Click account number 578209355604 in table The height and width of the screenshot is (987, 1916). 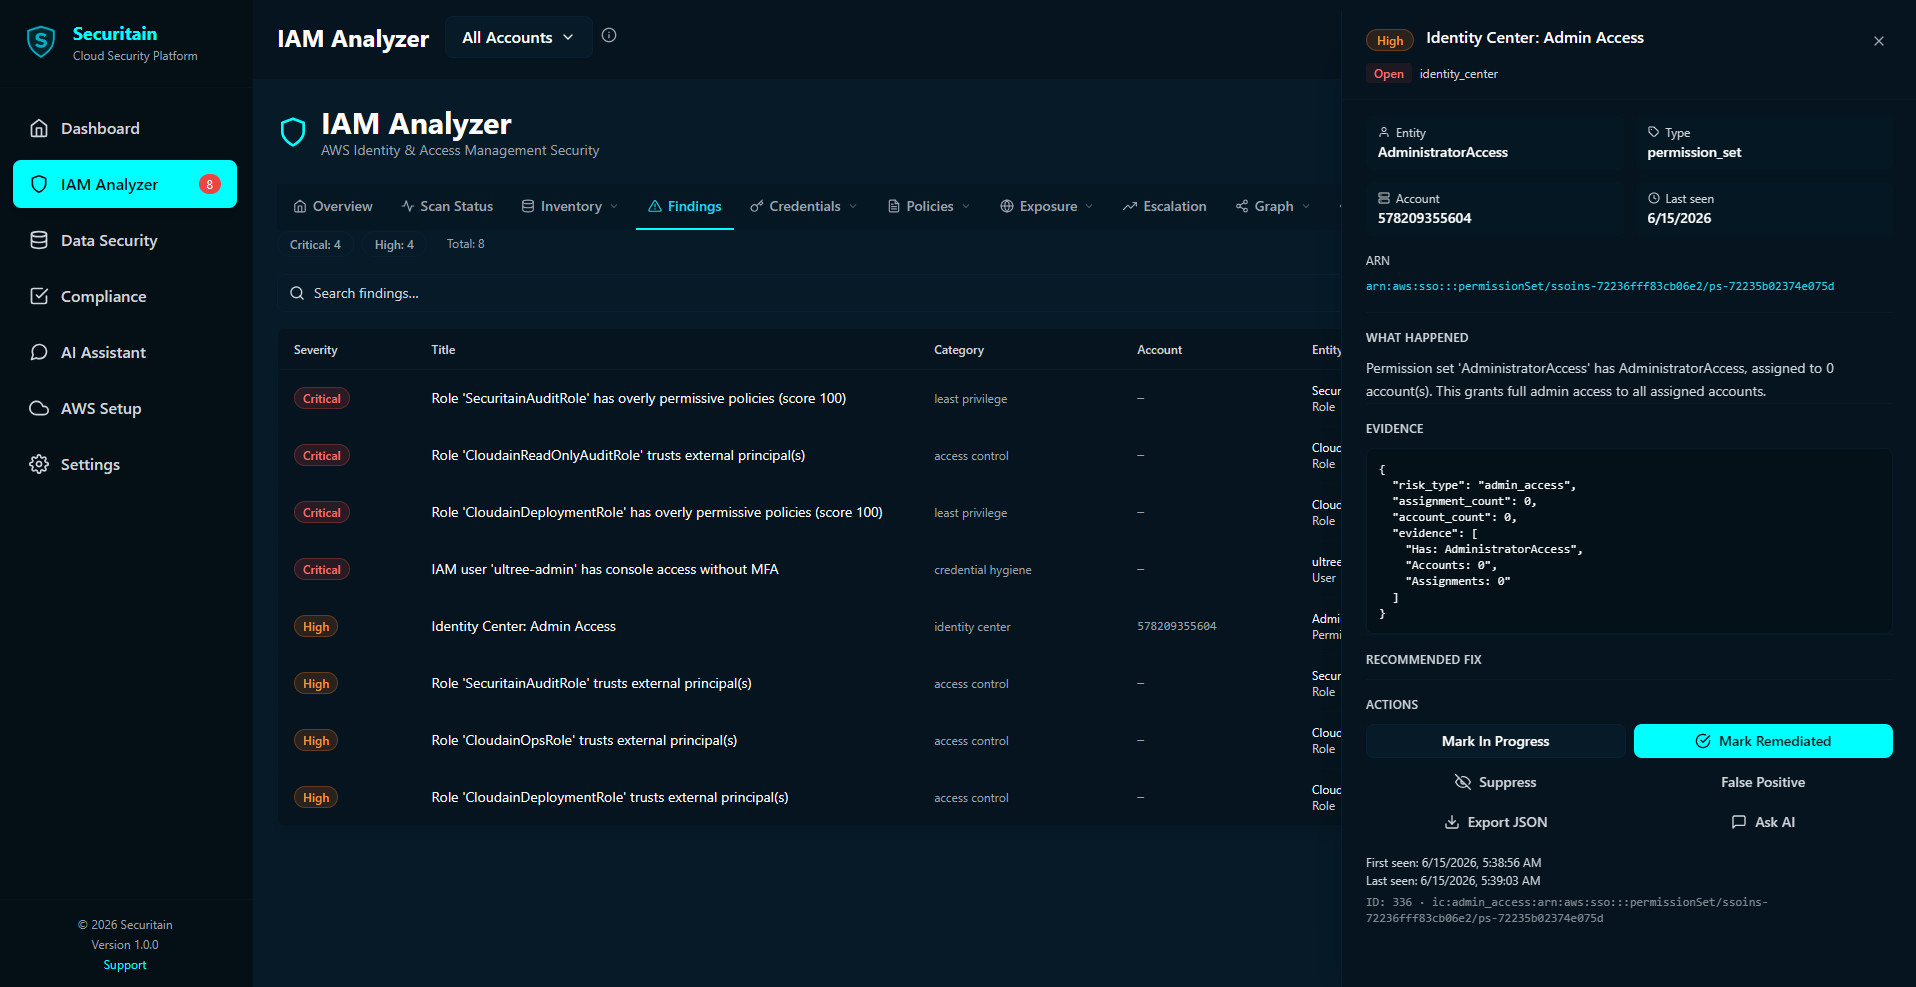[x=1176, y=626]
